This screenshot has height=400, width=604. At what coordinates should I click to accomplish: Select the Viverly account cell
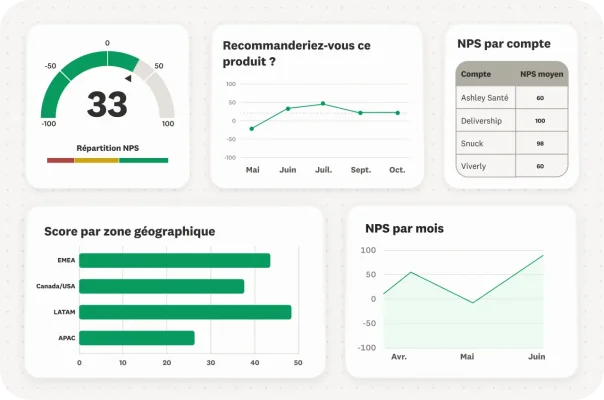click(x=486, y=166)
